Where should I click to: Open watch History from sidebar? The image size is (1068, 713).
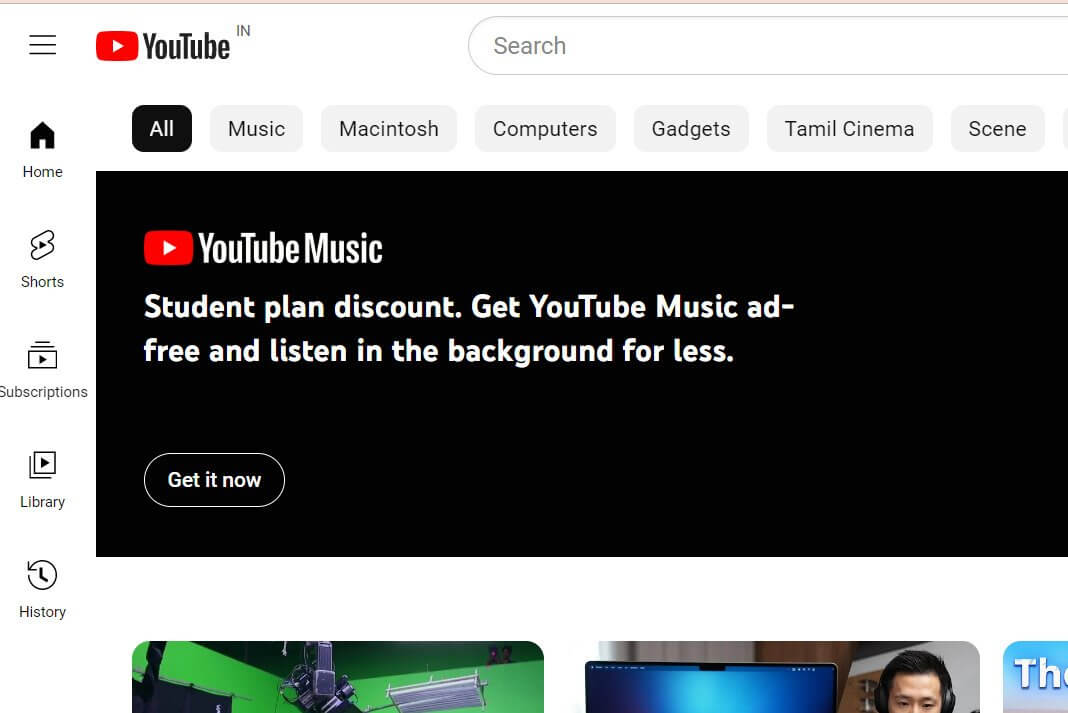click(42, 588)
